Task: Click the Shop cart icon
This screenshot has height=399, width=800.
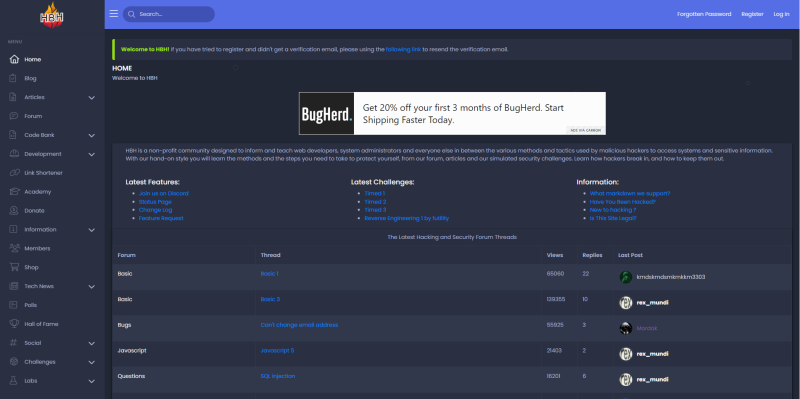Action: (14, 267)
